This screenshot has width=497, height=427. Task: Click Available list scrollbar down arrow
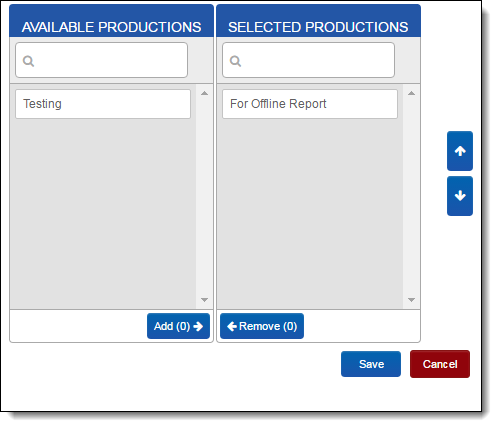coord(204,300)
